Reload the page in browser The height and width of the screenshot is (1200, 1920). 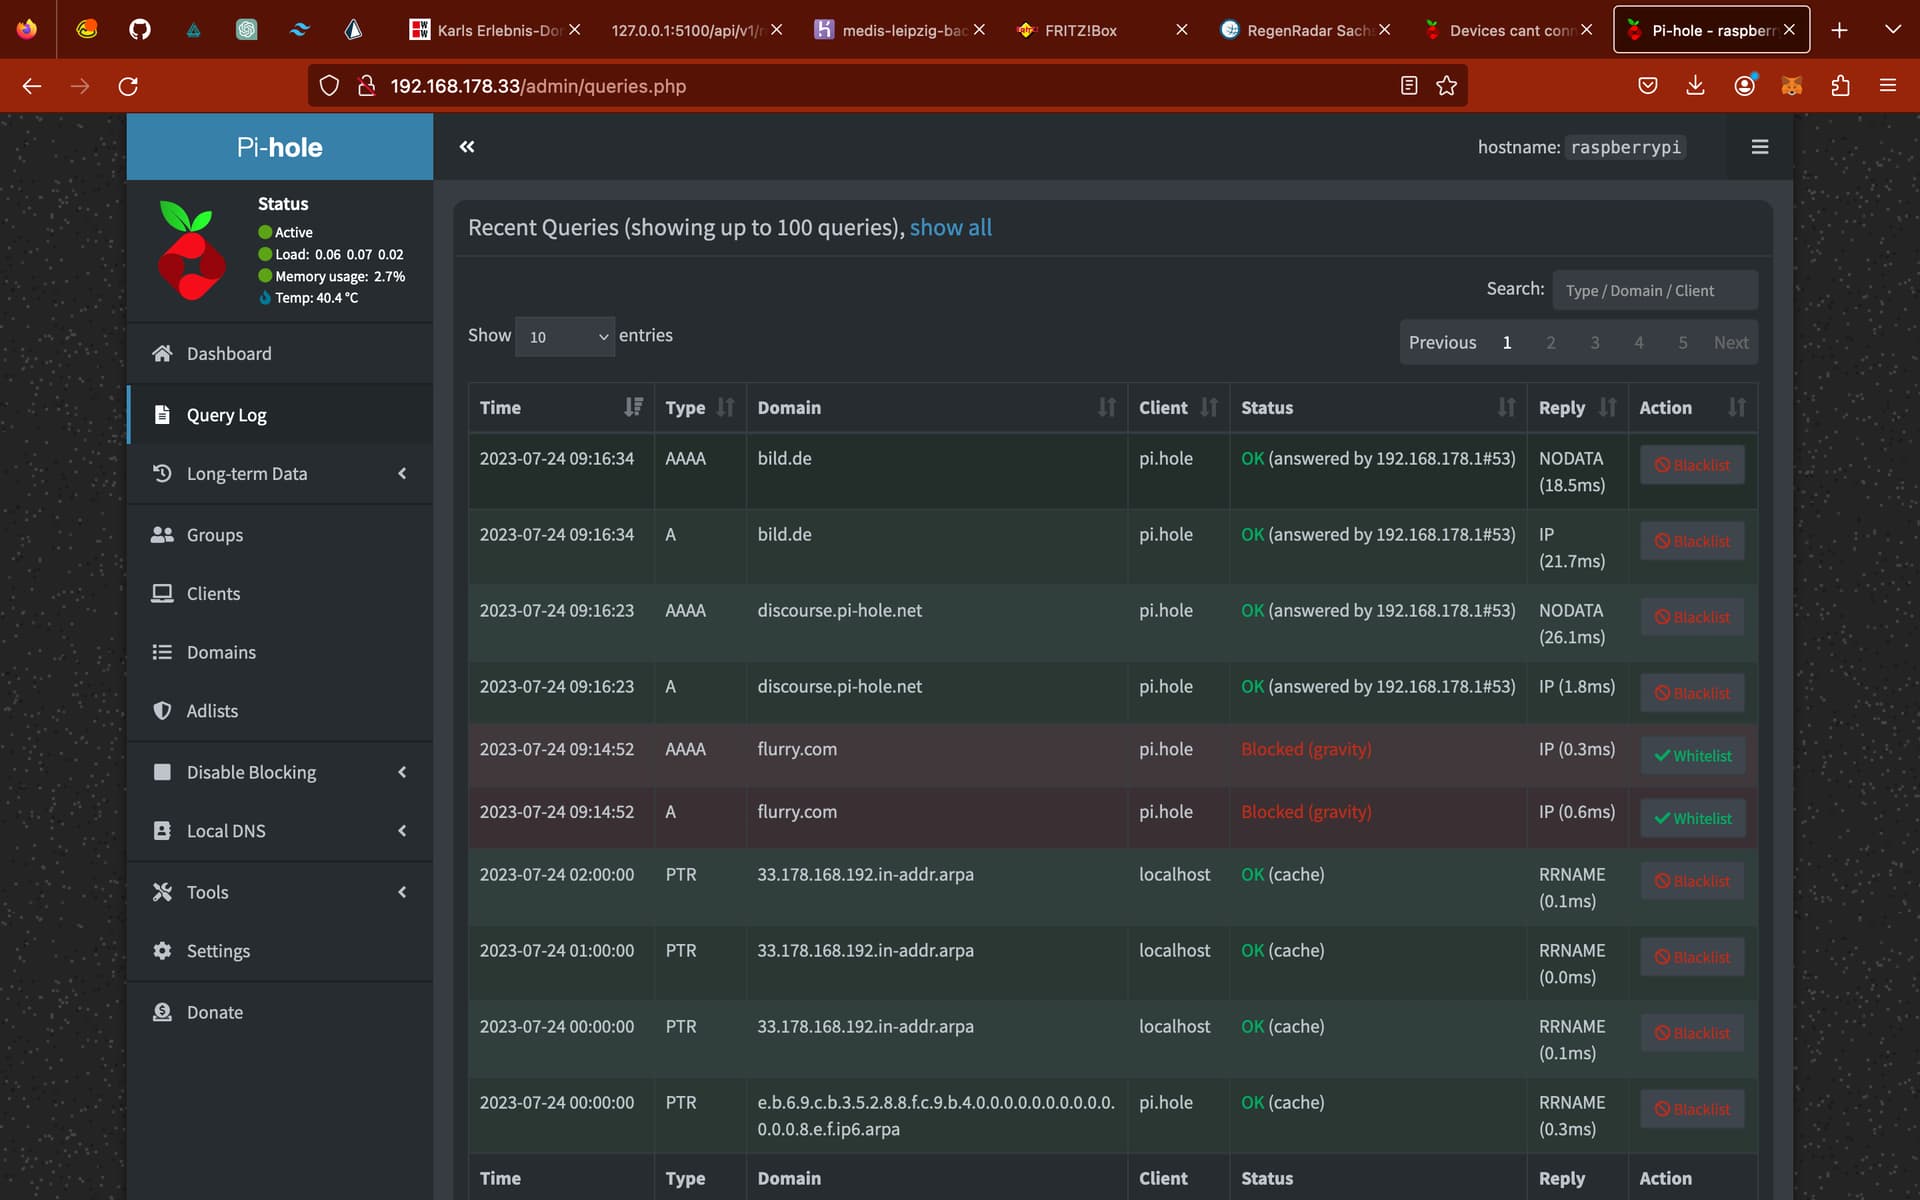coord(128,86)
